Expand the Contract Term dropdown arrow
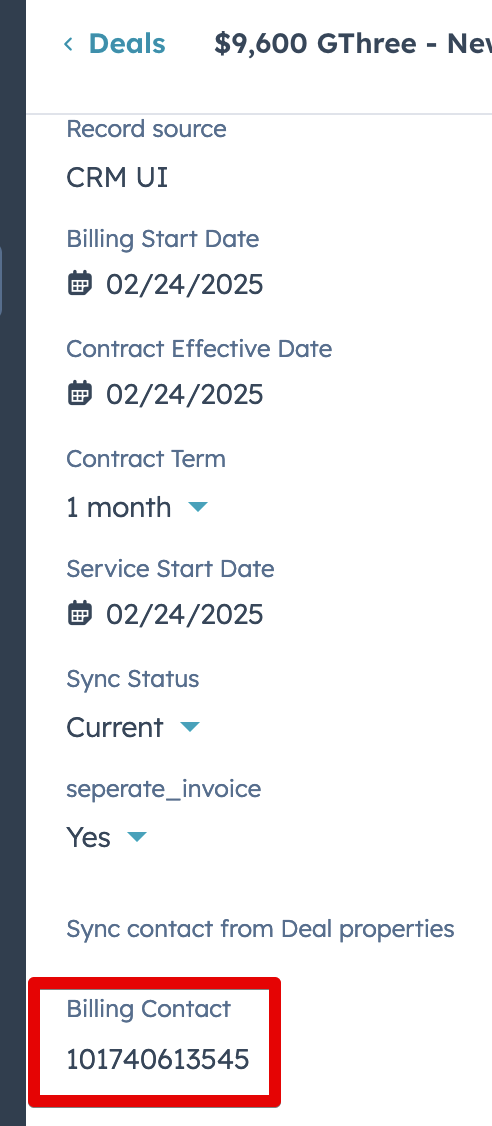The image size is (492, 1126). (198, 507)
